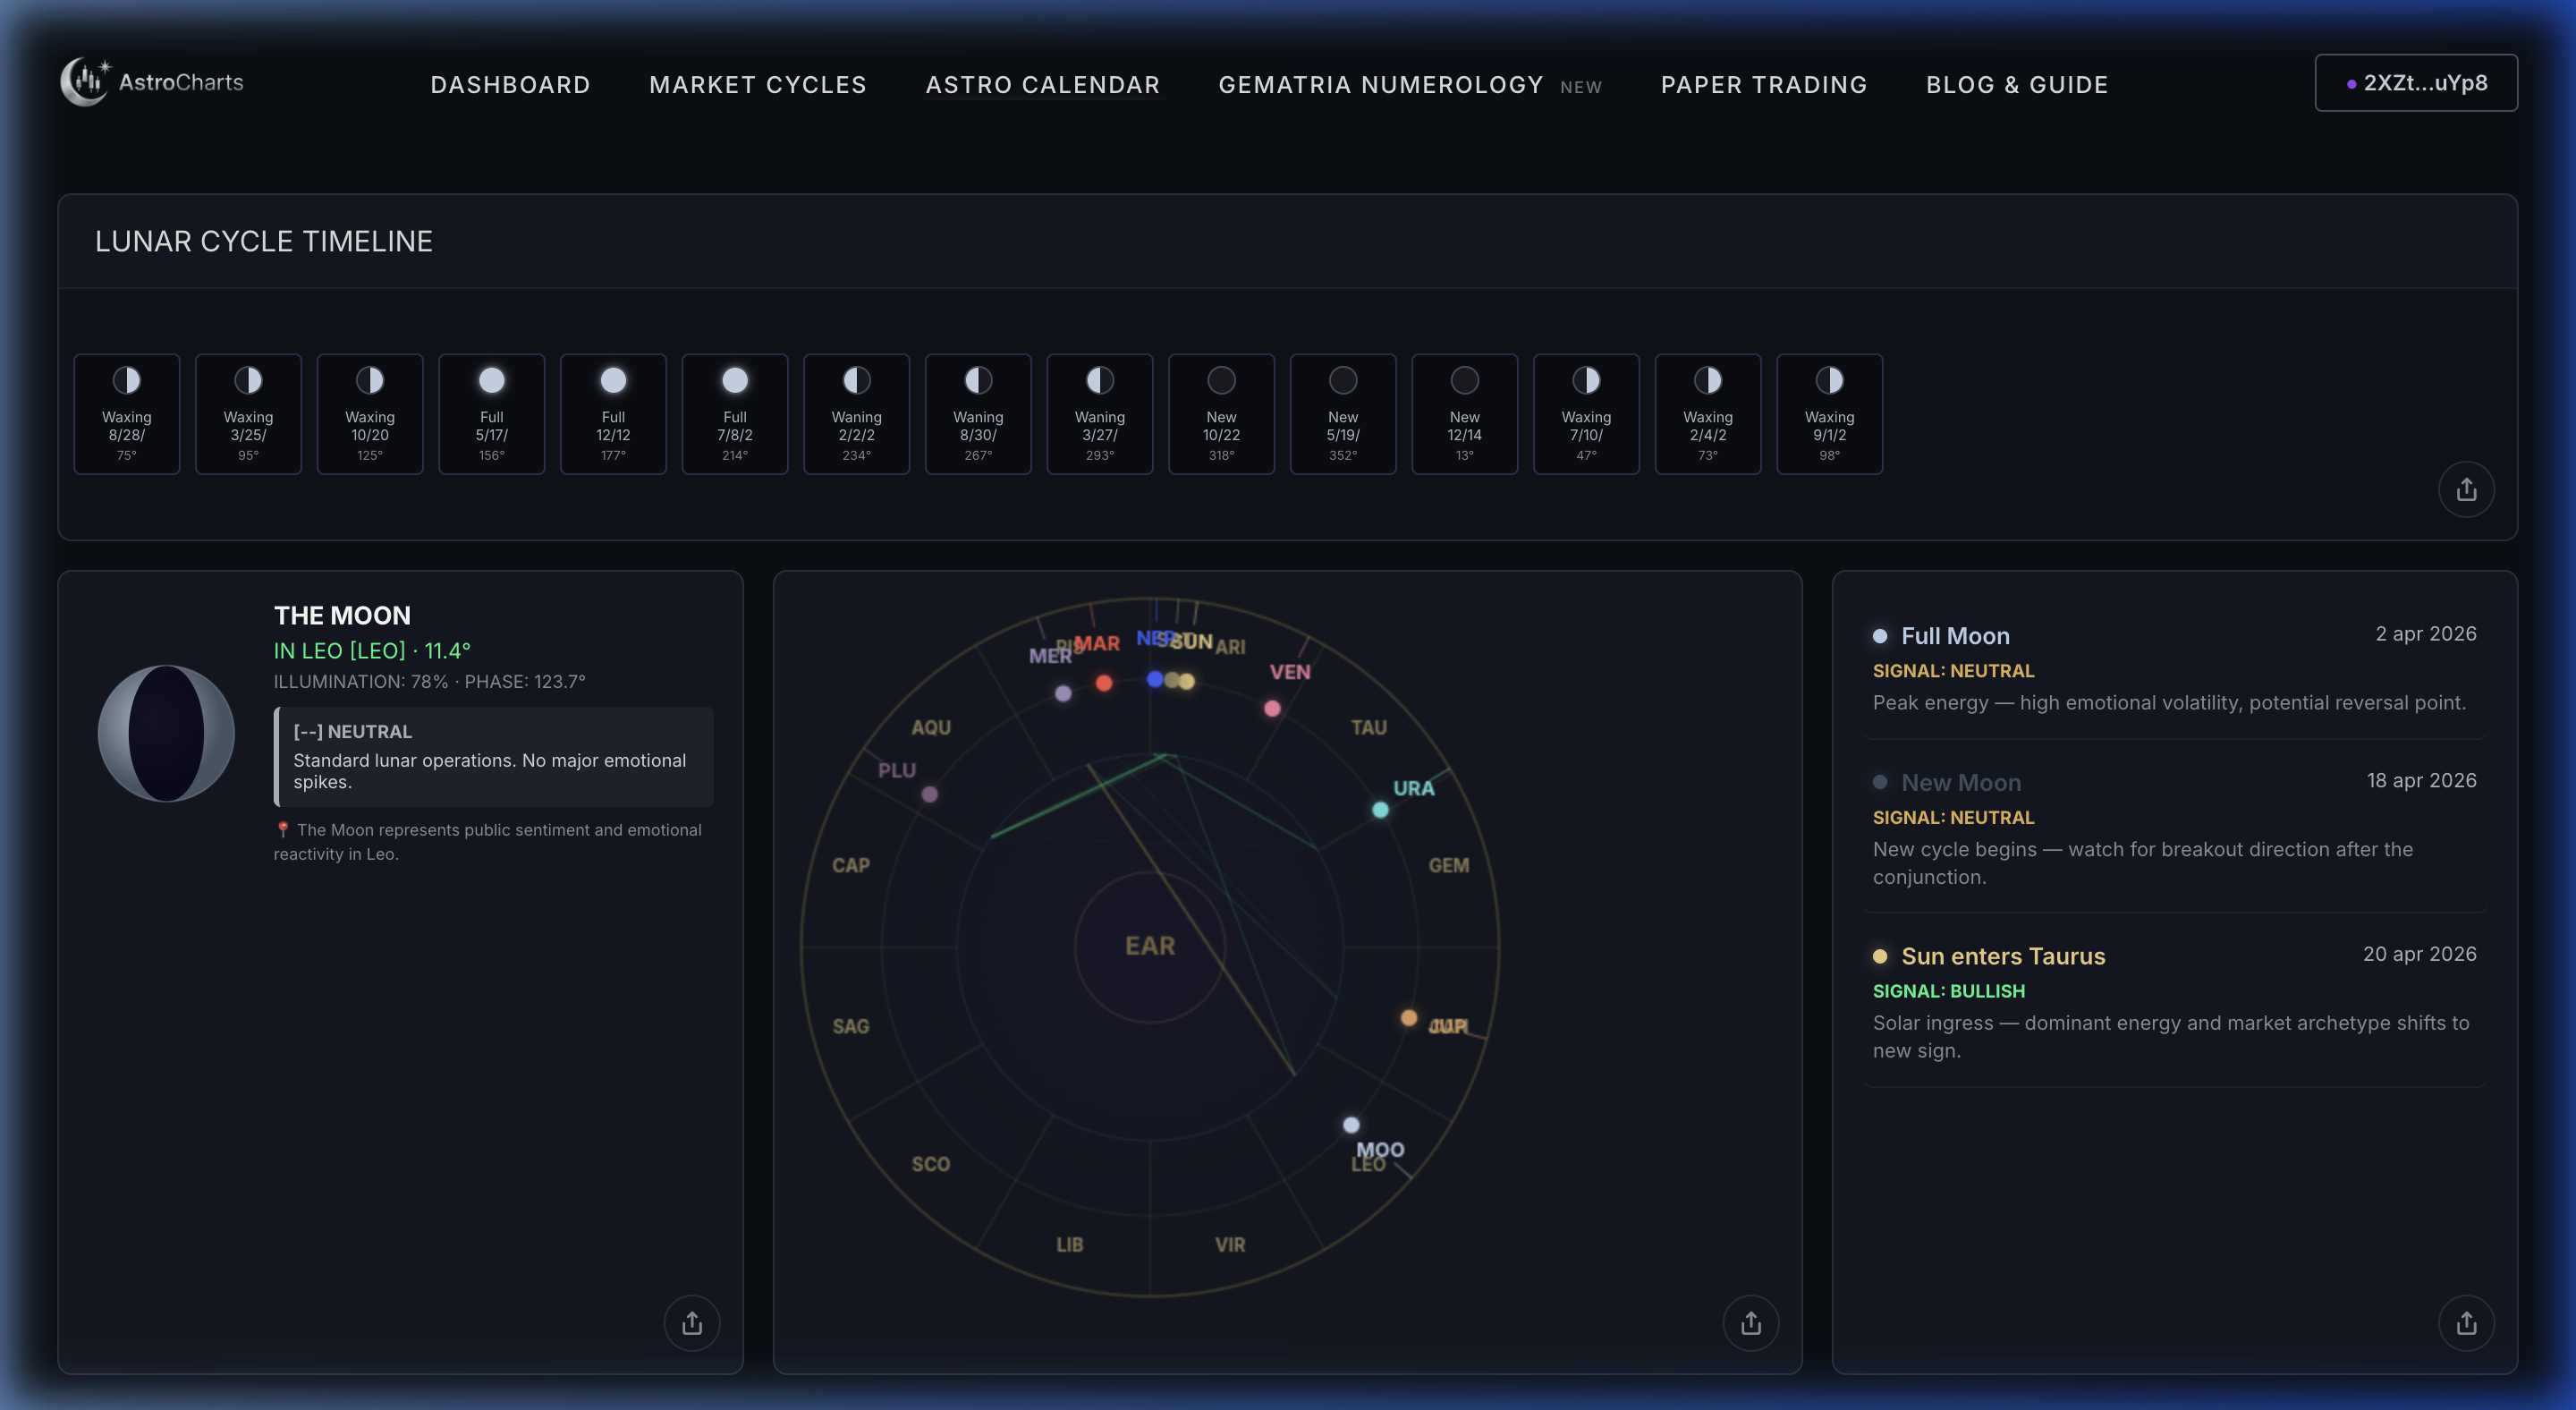Click the share icon on the events panel
Image resolution: width=2576 pixels, height=1410 pixels.
click(x=2466, y=1322)
